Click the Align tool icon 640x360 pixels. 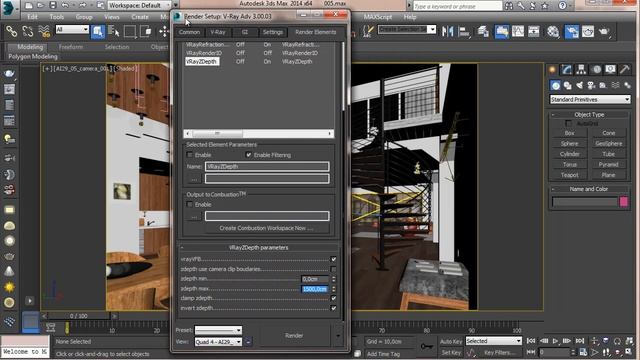[464, 31]
